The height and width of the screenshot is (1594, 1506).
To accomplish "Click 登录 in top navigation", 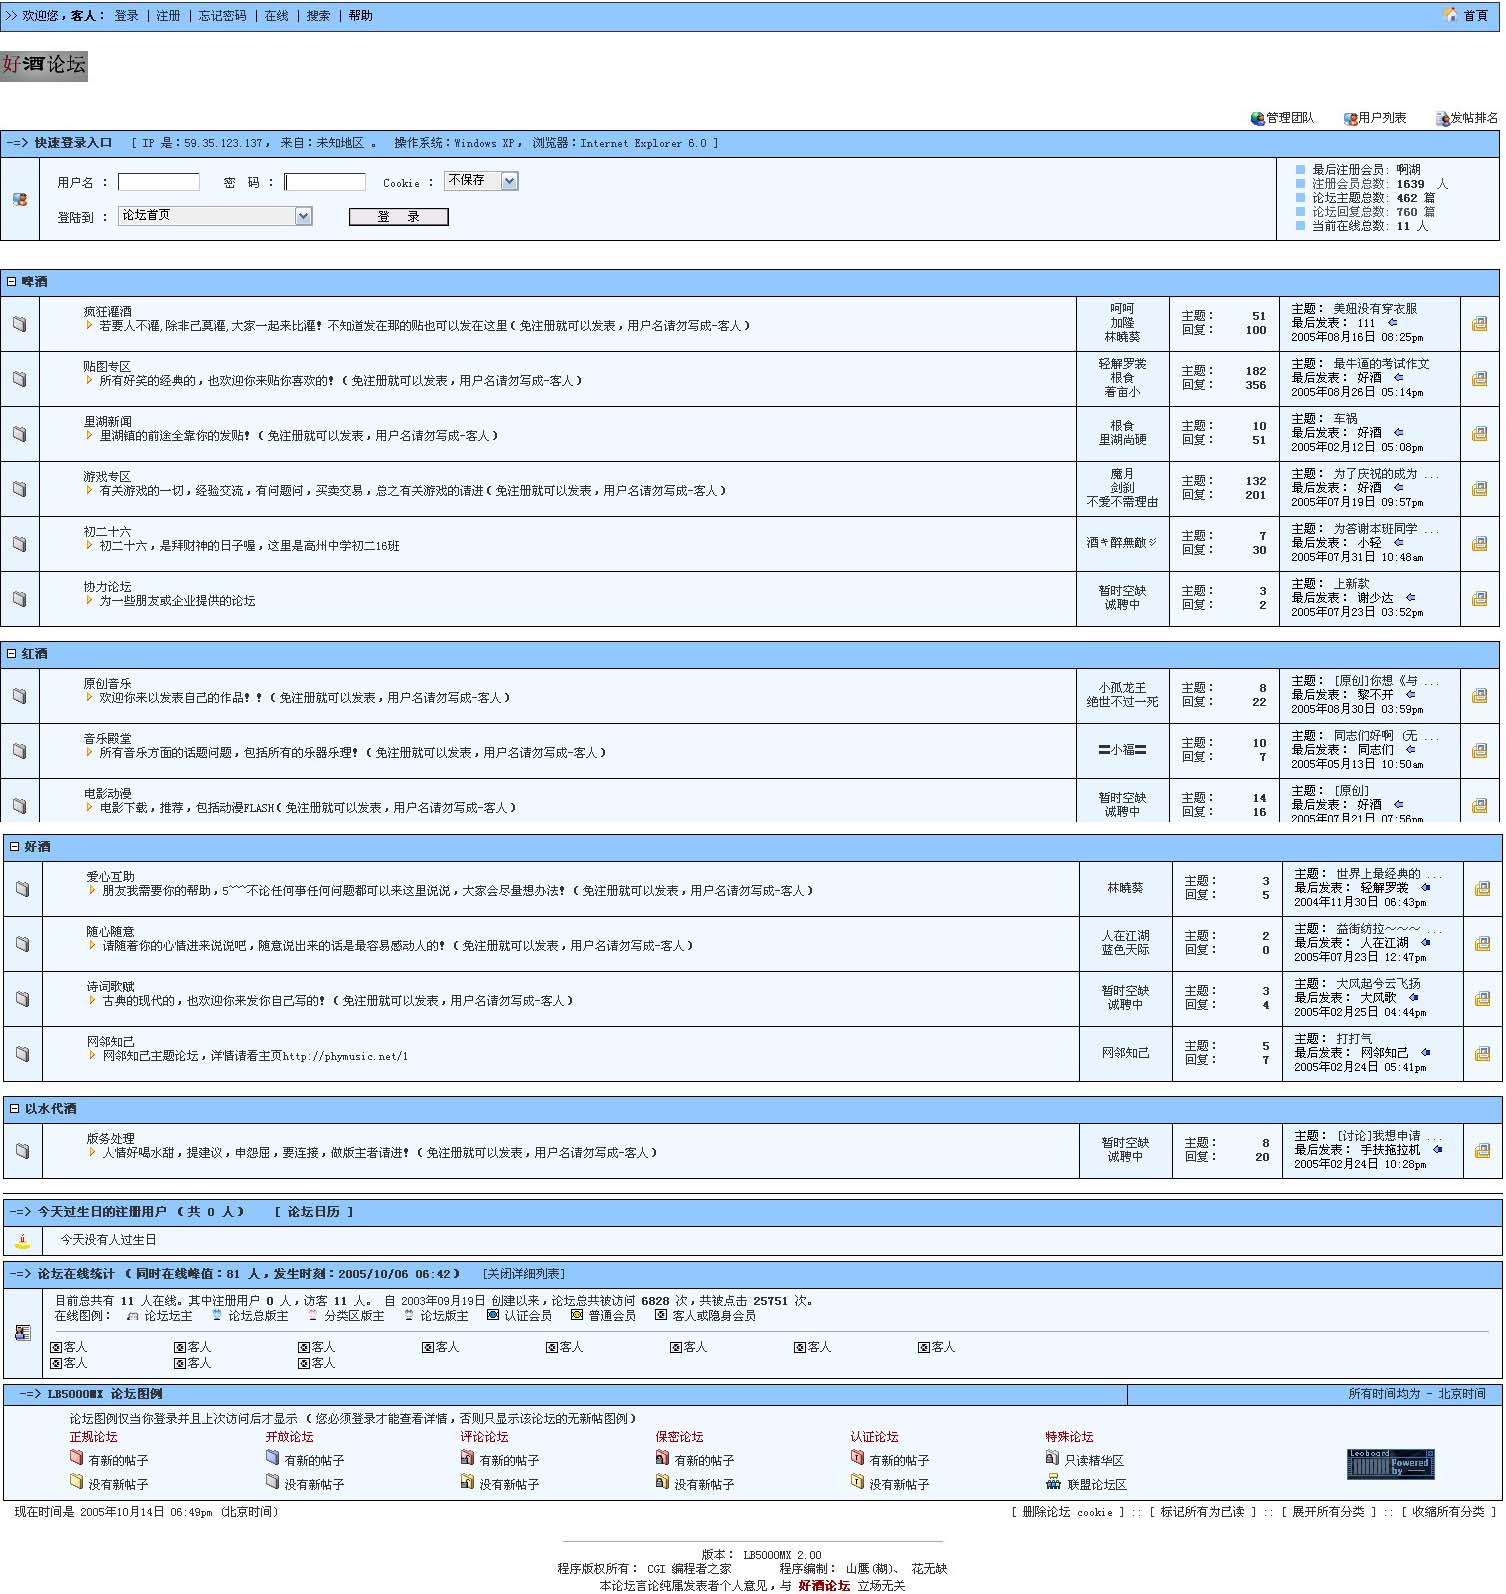I will [x=126, y=16].
